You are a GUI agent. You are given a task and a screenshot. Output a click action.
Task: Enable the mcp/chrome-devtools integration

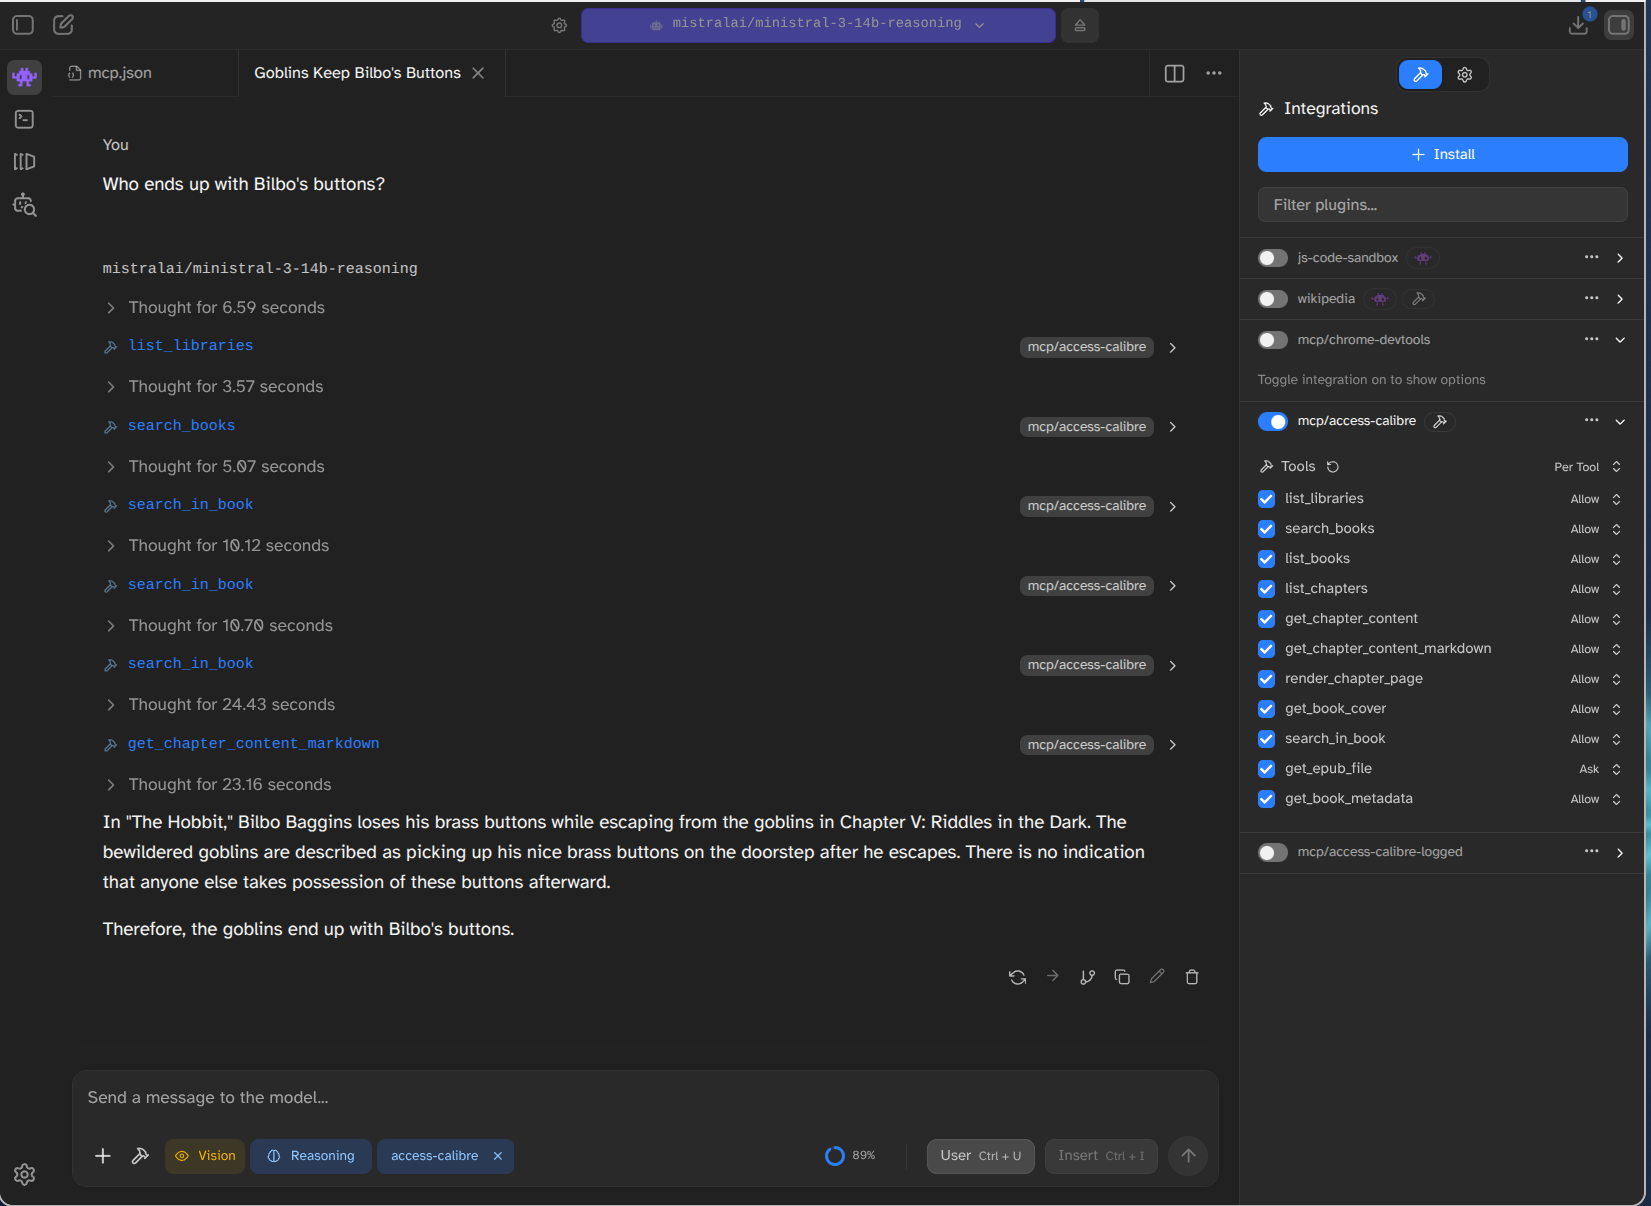click(1272, 340)
